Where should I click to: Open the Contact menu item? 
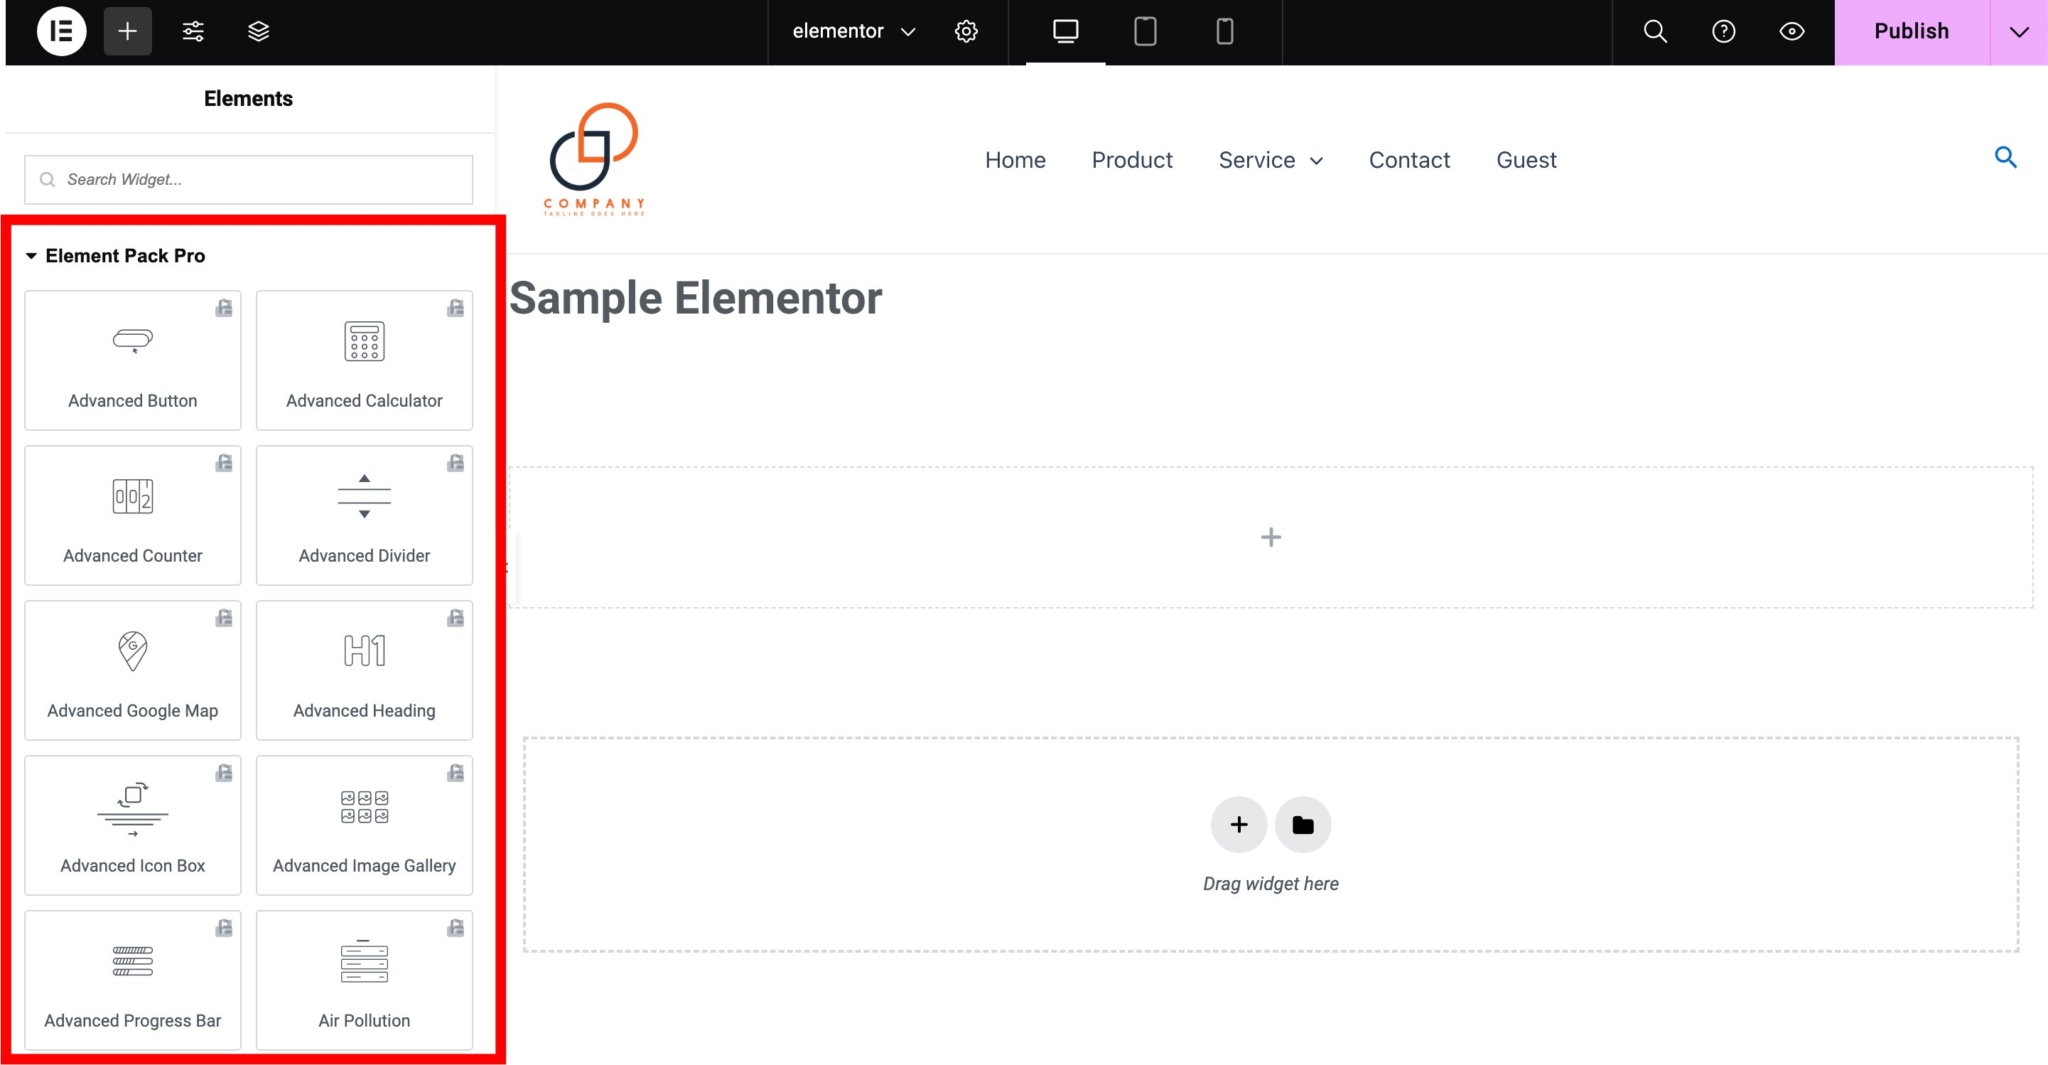pyautogui.click(x=1409, y=160)
